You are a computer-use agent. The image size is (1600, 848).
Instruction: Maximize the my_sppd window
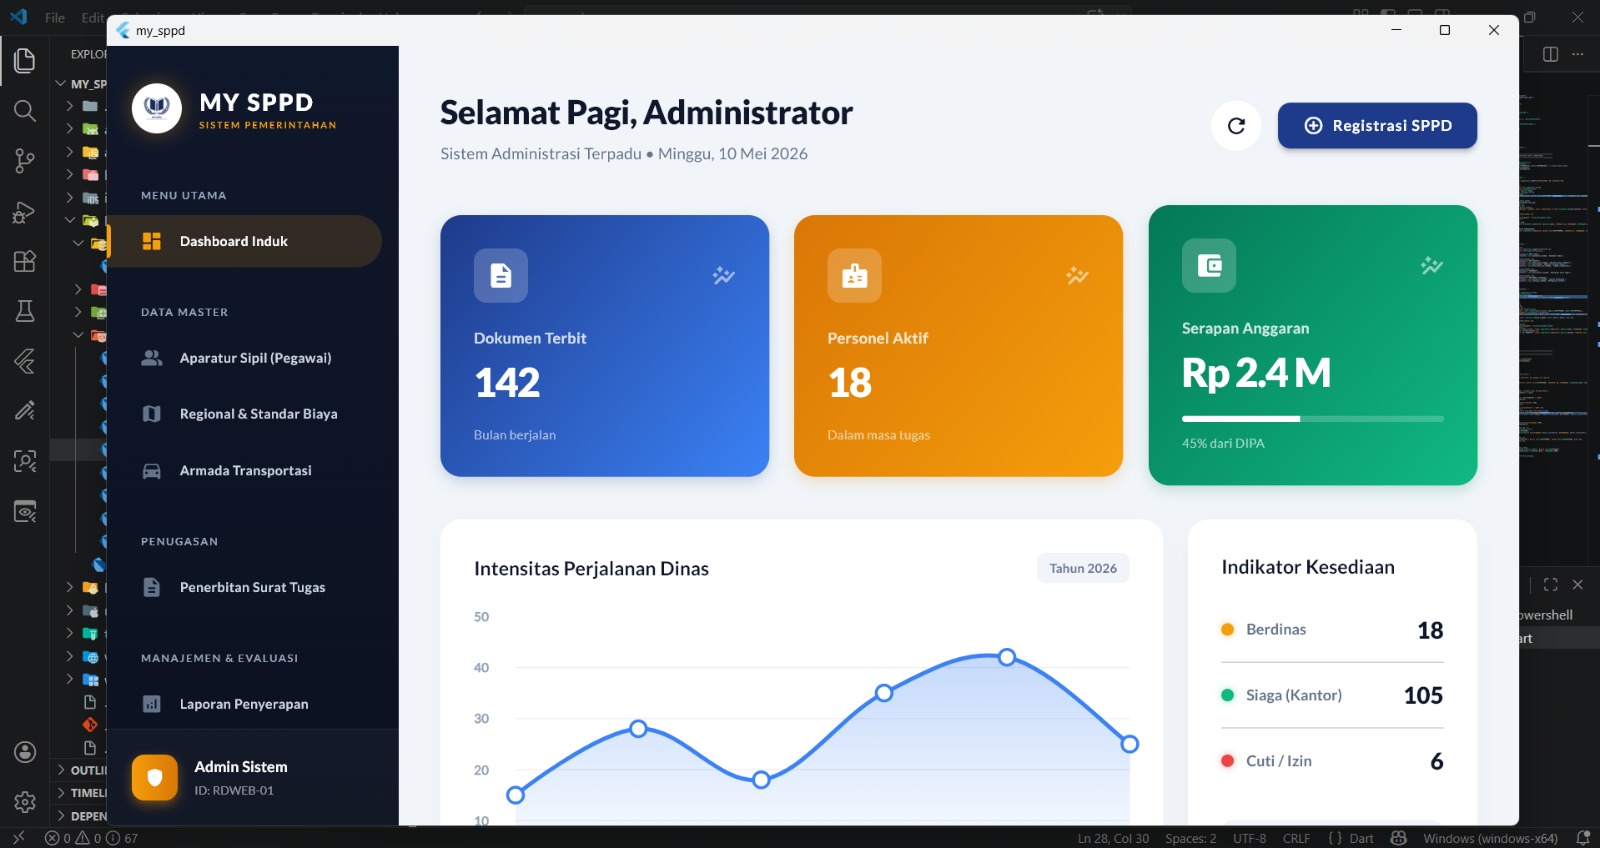tap(1445, 30)
